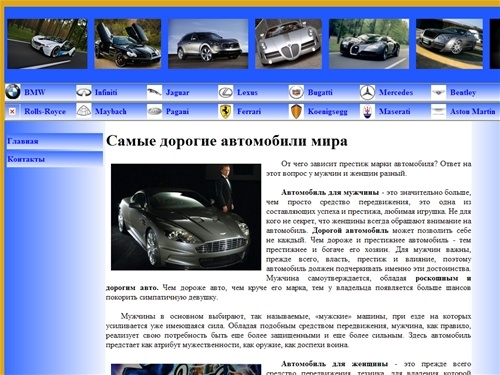Click bold text Дорогой автомобиль
The image size is (500, 375).
click(x=350, y=230)
